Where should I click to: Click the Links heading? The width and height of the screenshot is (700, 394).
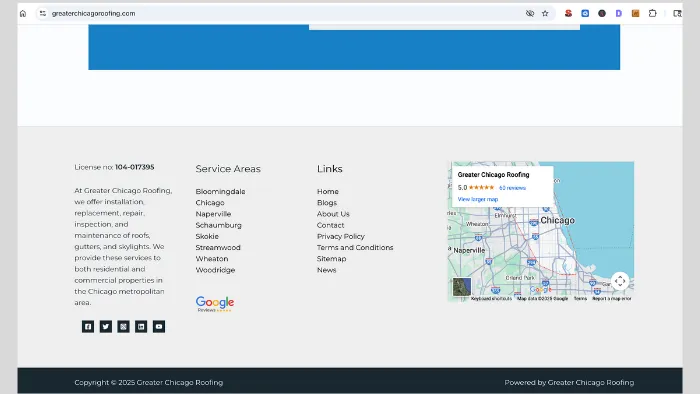pos(329,169)
